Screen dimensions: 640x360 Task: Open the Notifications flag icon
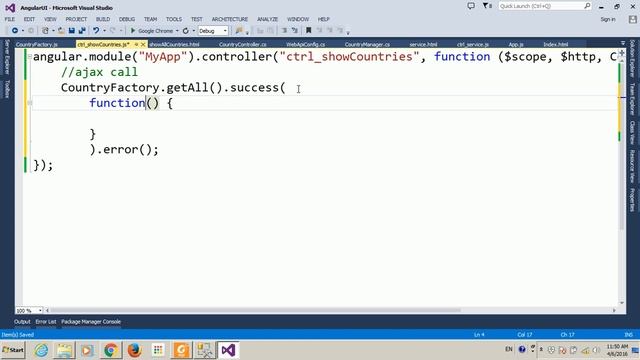tap(486, 6)
